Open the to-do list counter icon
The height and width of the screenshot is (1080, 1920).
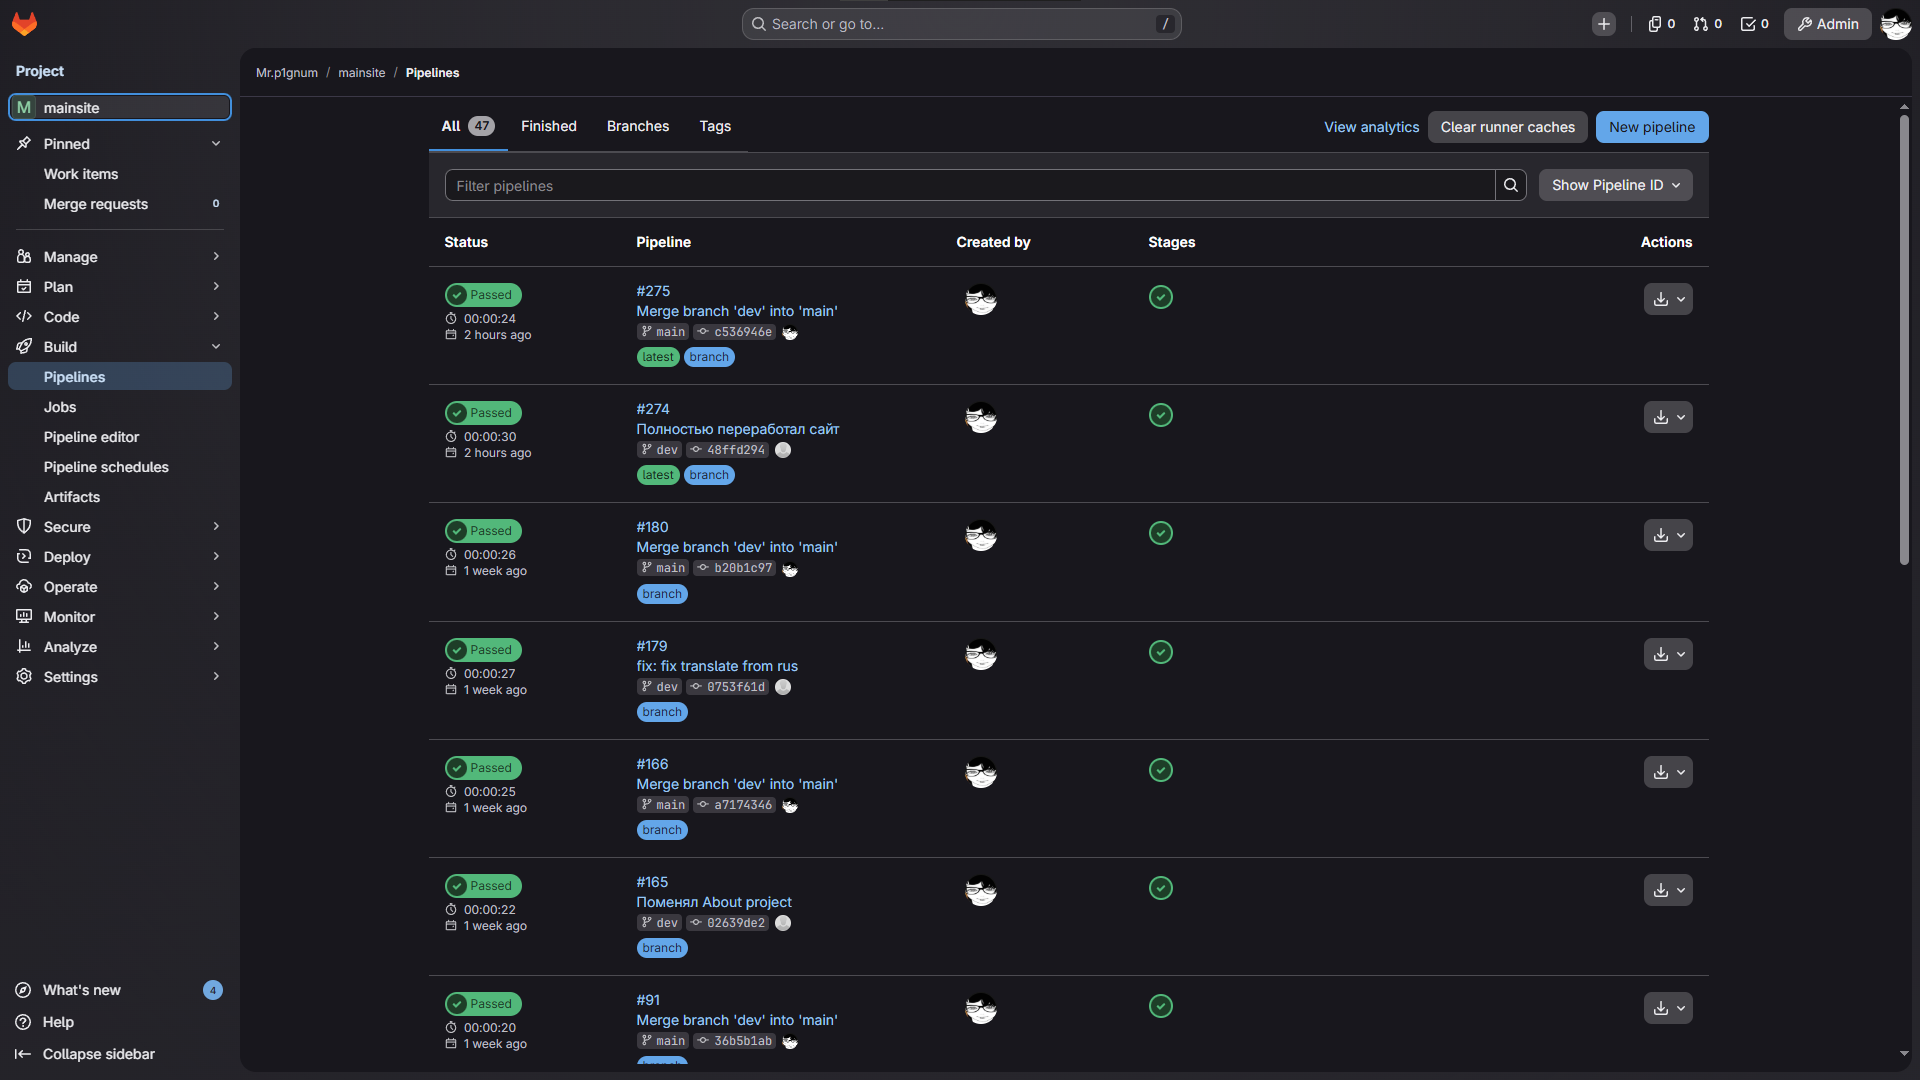click(x=1754, y=24)
